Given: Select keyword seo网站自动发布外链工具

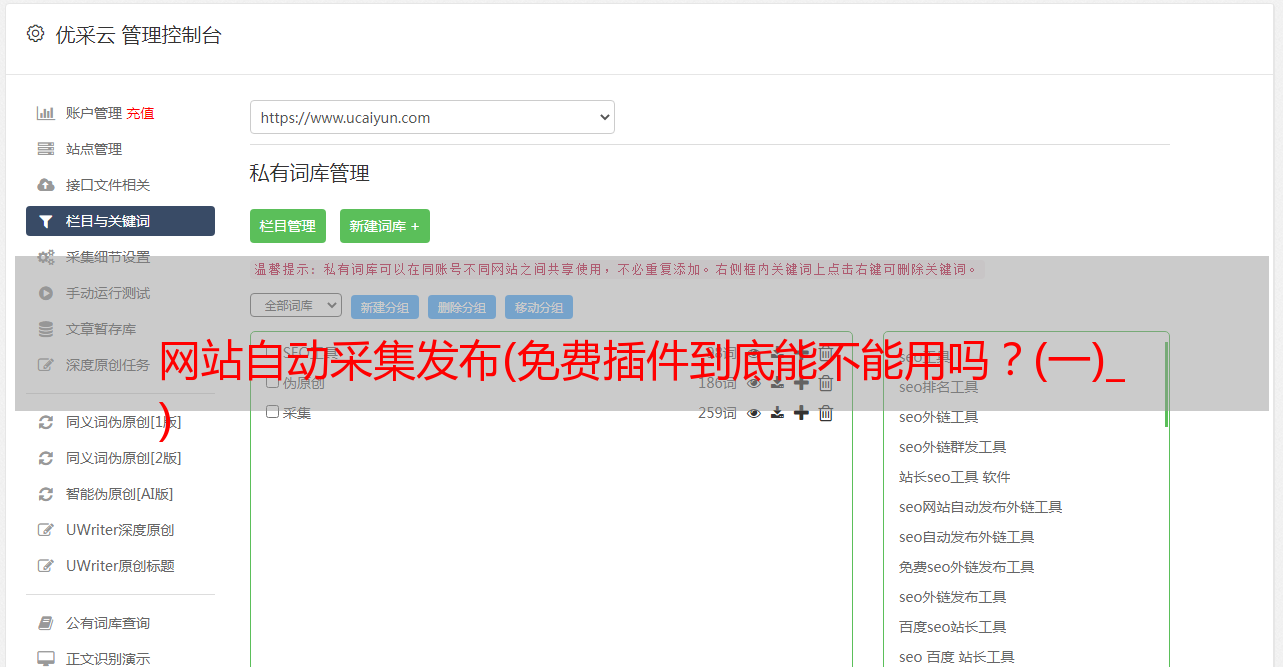Looking at the screenshot, I should coord(980,507).
